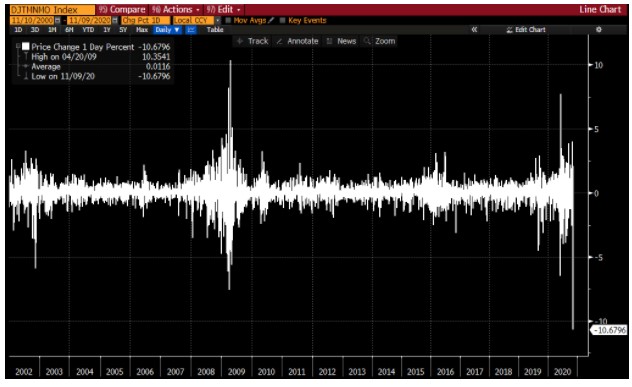
Task: Expand the Daily periodicity dropdown
Action: coord(167,30)
